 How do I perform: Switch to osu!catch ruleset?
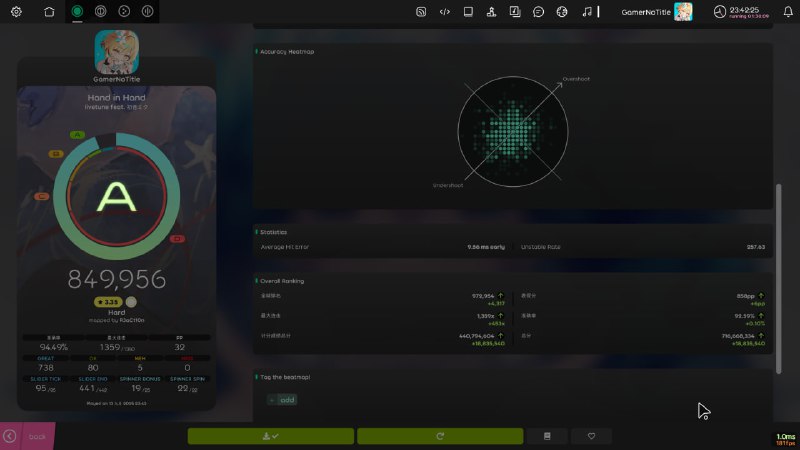(125, 12)
